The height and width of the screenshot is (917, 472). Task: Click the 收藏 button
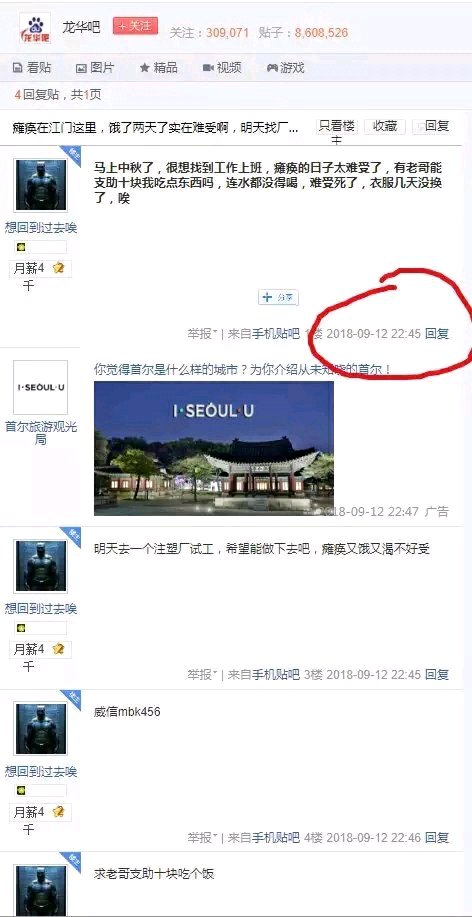pyautogui.click(x=385, y=126)
